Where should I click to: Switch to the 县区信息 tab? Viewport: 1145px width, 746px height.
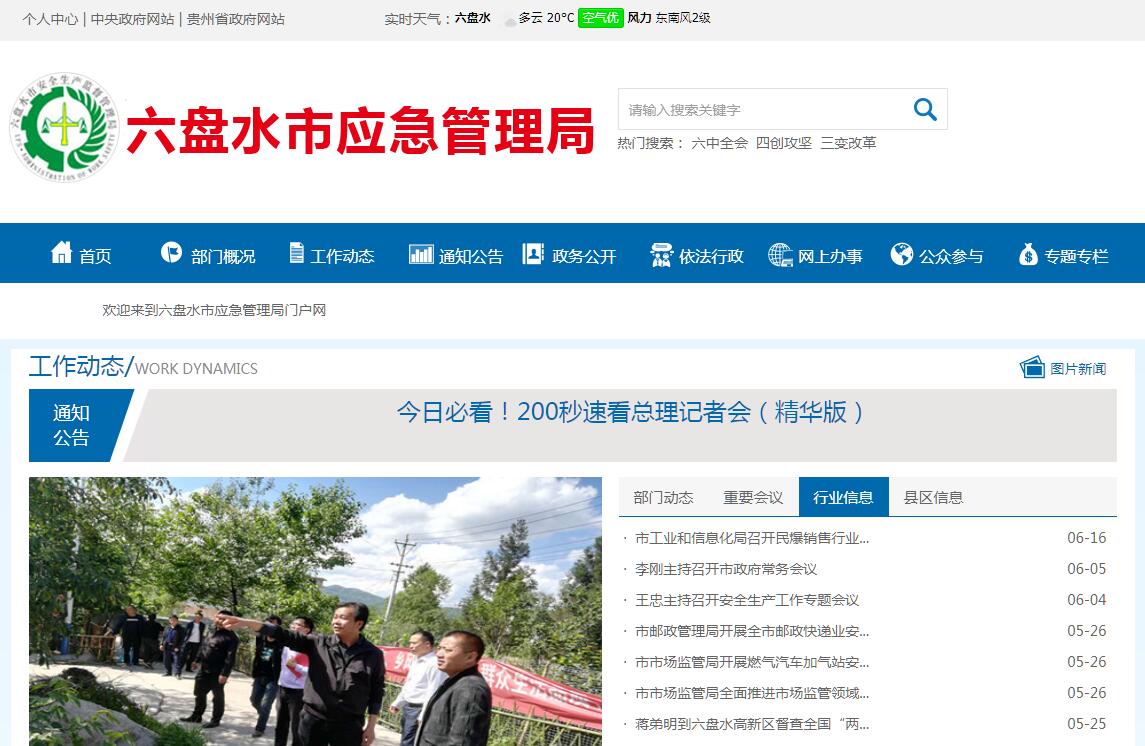coord(933,497)
